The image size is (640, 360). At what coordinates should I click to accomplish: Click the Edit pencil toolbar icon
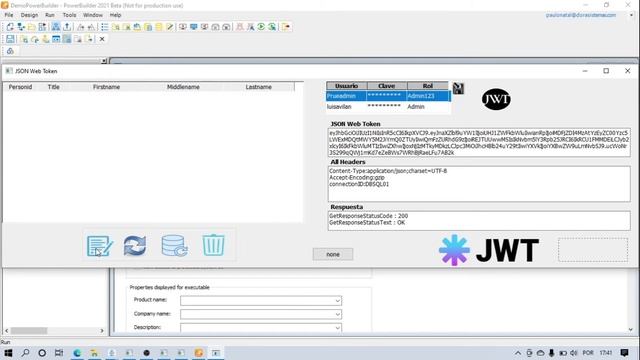coord(170,27)
